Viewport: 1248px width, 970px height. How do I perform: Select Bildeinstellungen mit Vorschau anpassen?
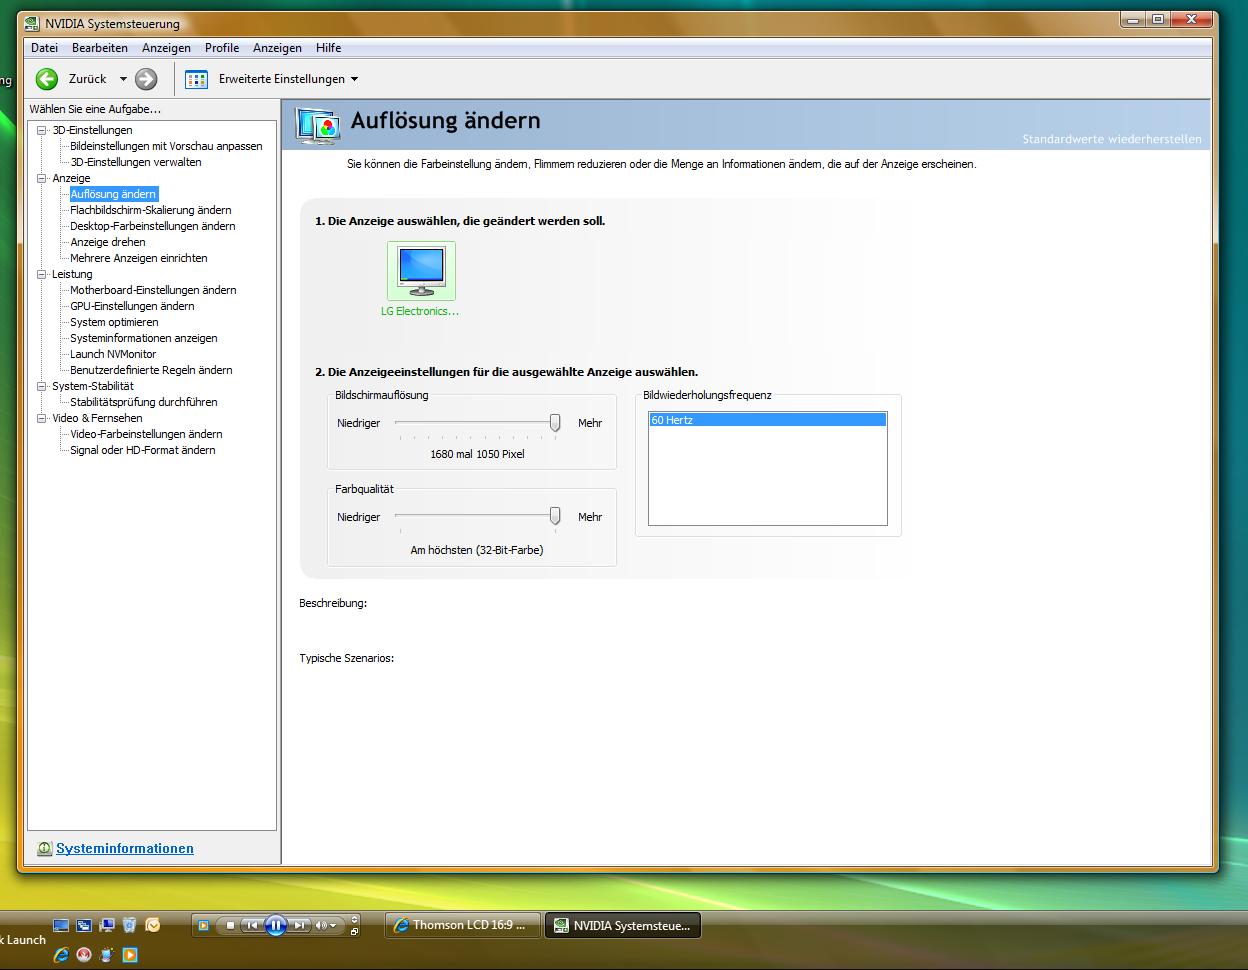pyautogui.click(x=166, y=146)
